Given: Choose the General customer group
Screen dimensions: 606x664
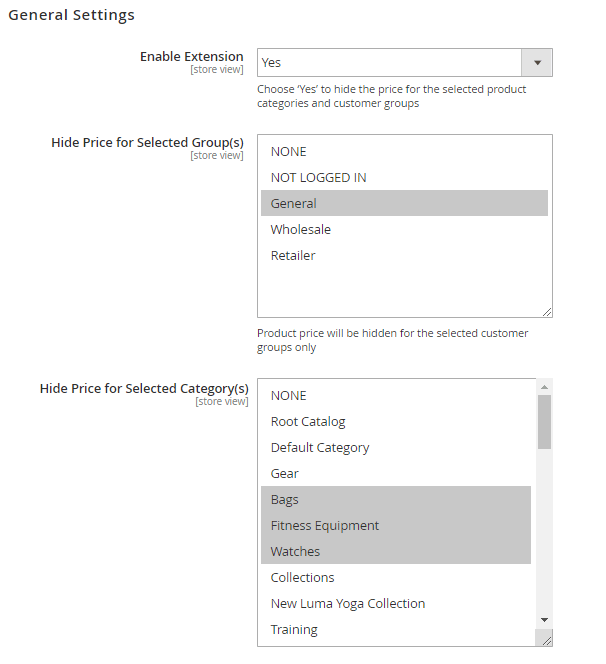Looking at the screenshot, I should pyautogui.click(x=294, y=204).
